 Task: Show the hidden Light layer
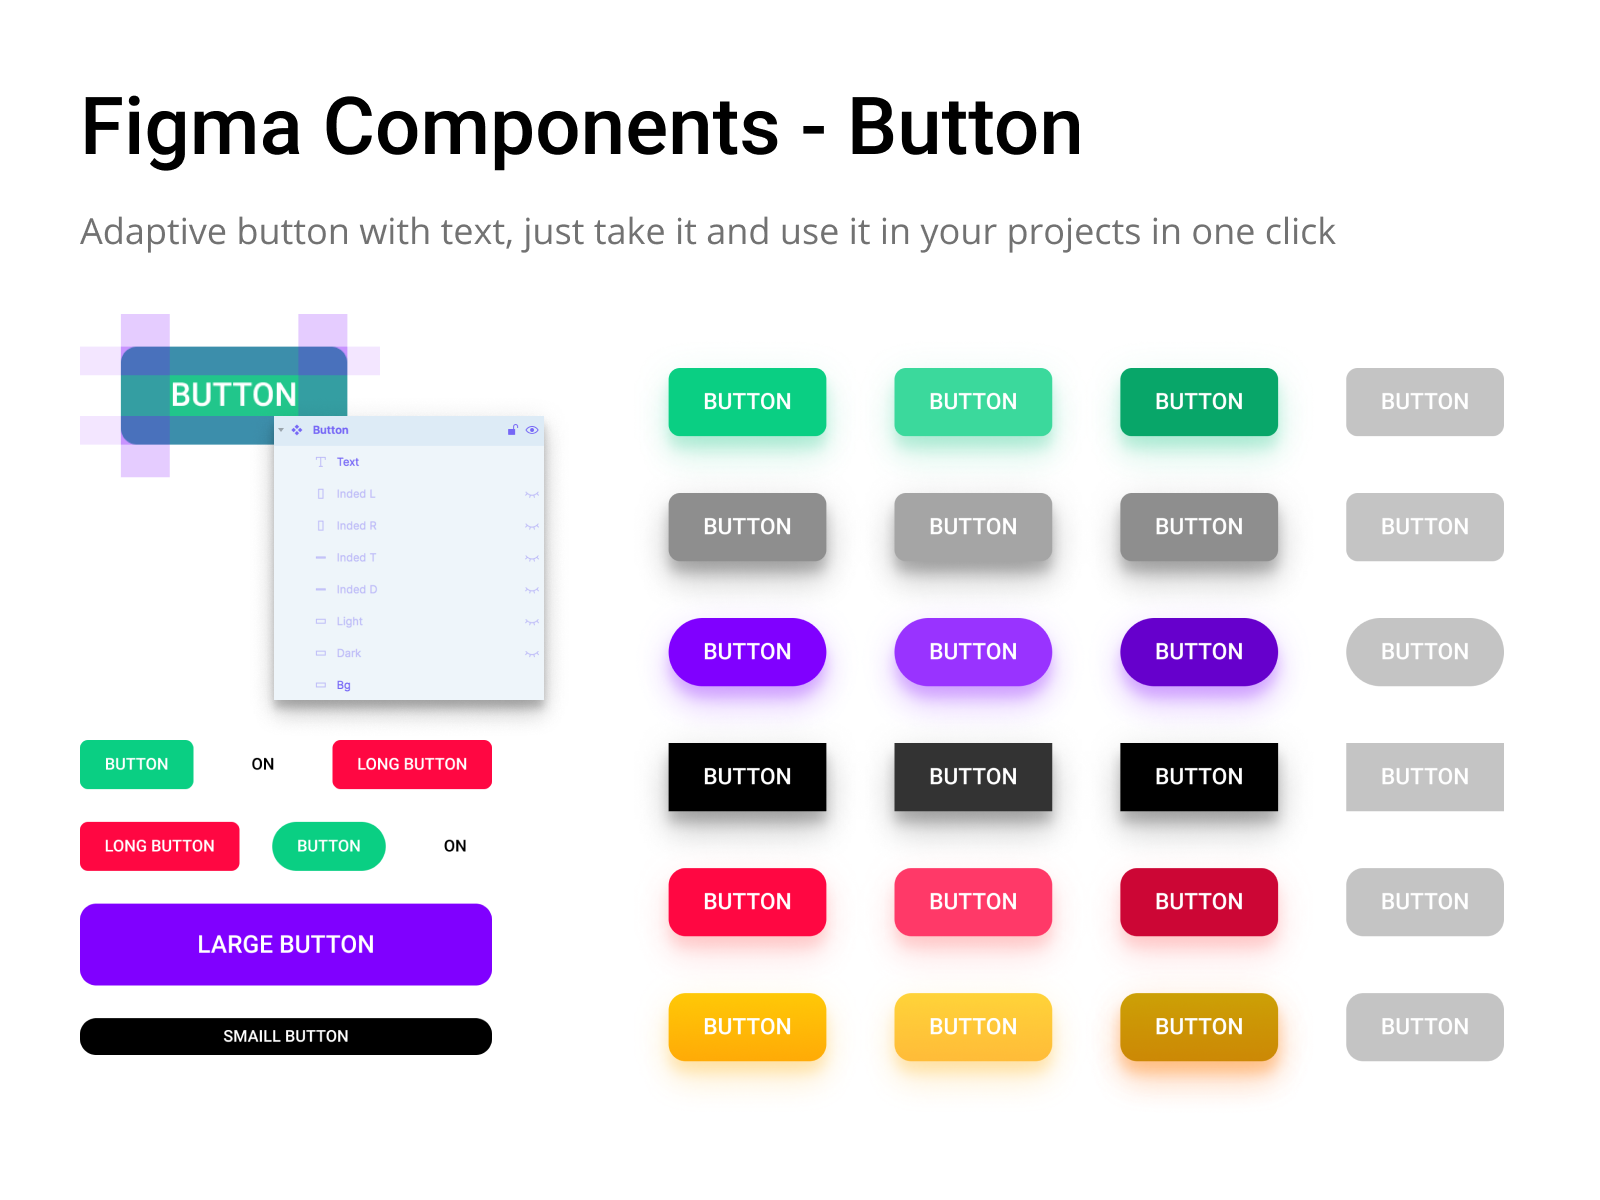[531, 621]
